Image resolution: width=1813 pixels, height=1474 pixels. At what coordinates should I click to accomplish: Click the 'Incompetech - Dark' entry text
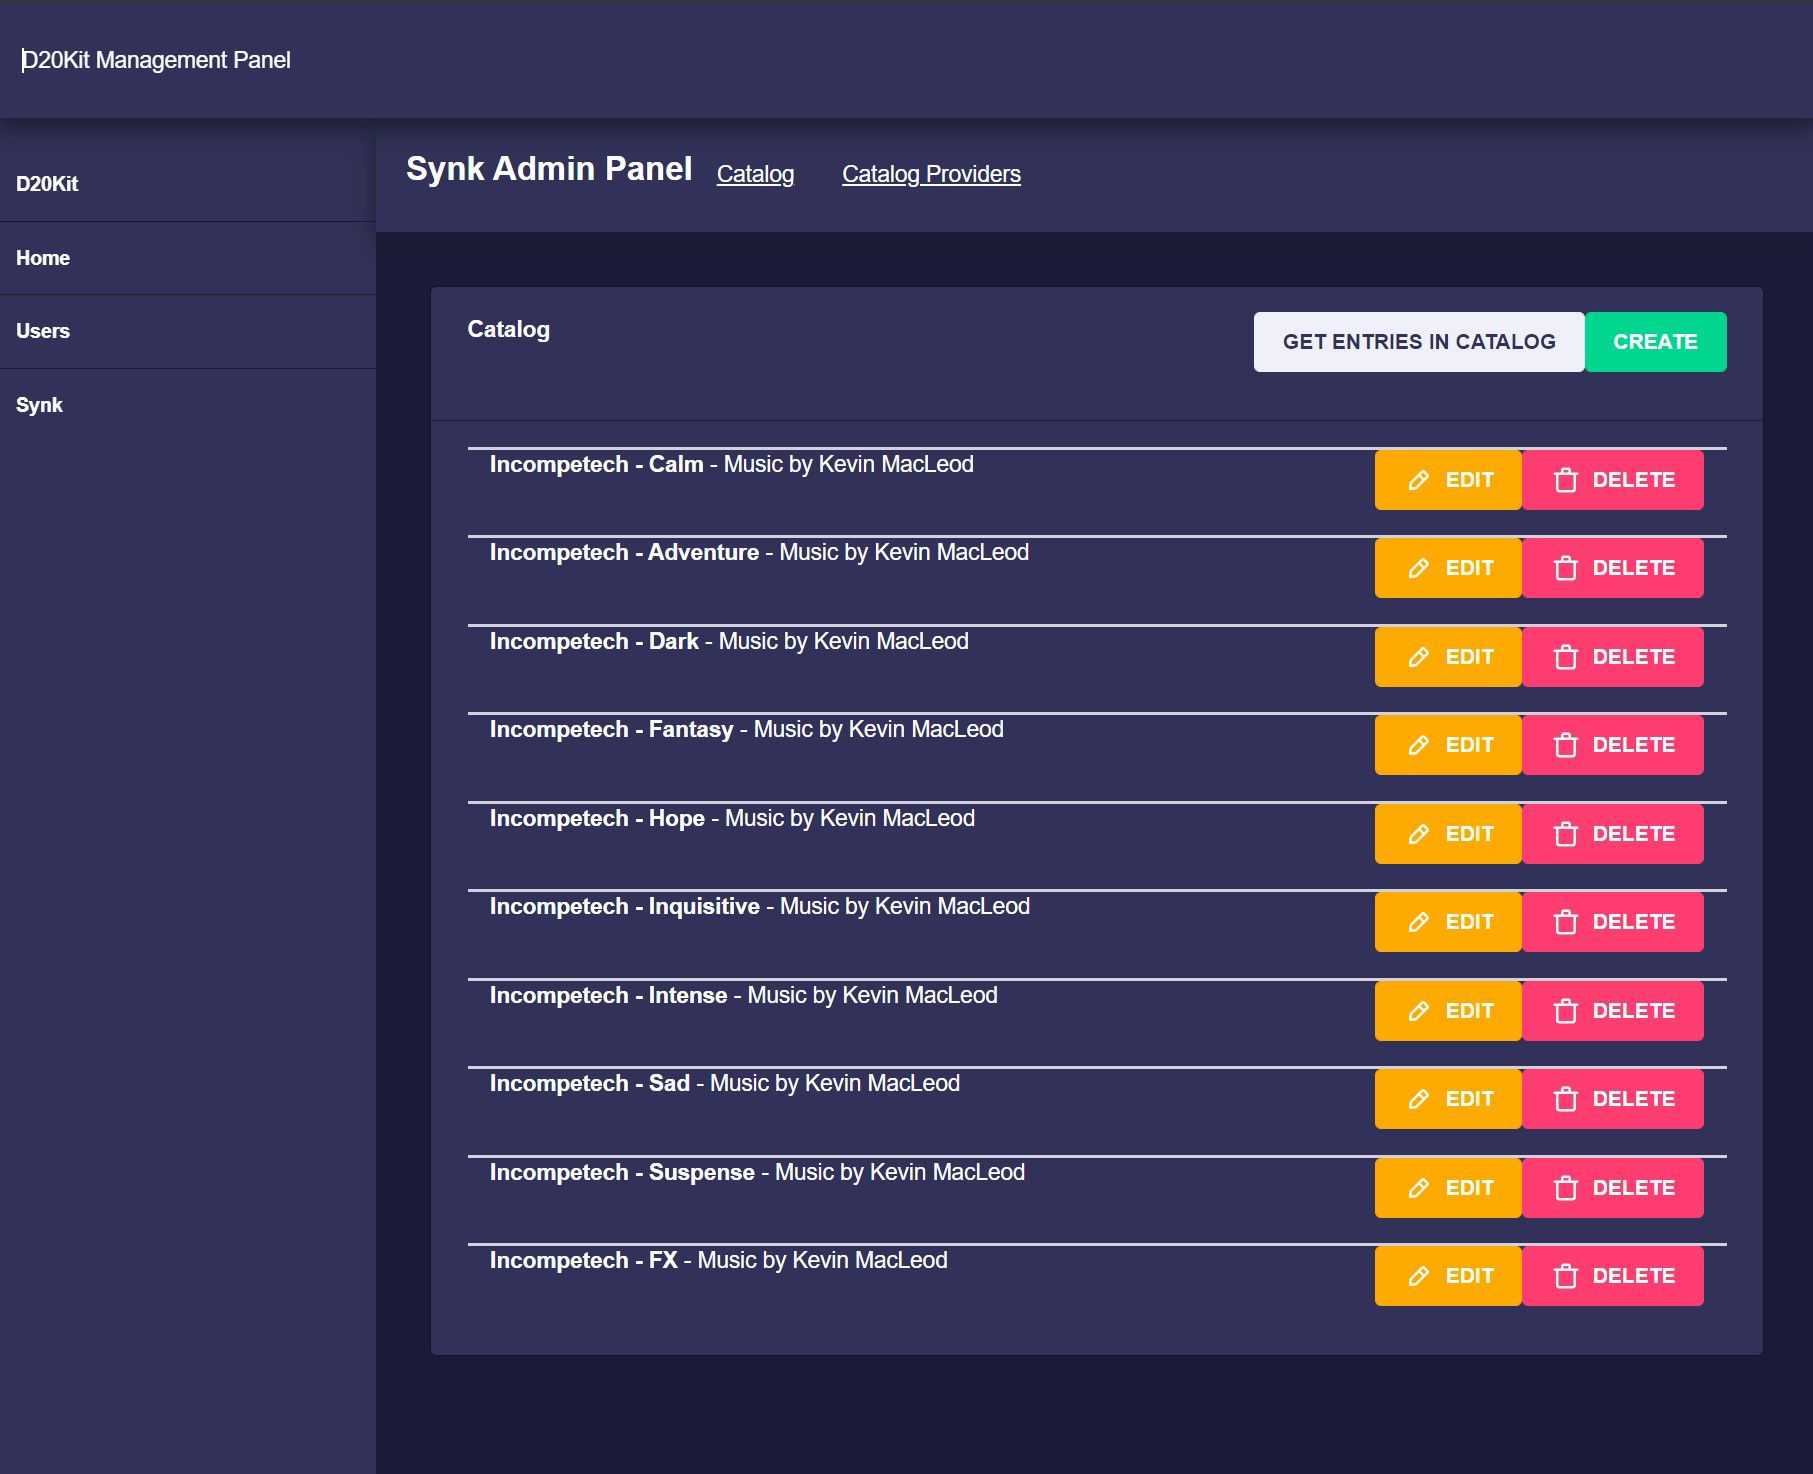pos(594,641)
